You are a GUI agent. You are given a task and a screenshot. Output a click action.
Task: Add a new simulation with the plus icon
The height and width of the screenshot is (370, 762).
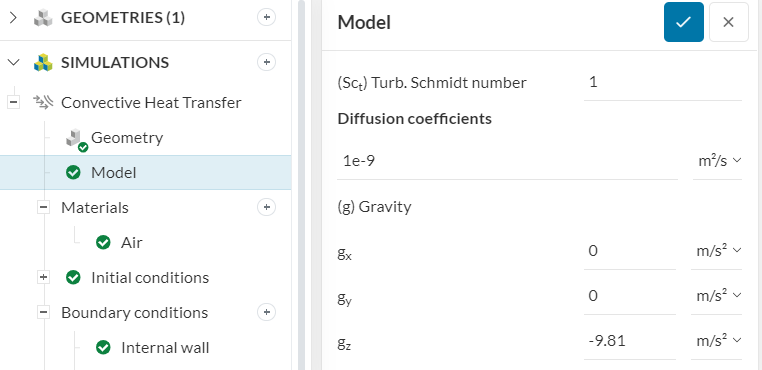click(266, 62)
